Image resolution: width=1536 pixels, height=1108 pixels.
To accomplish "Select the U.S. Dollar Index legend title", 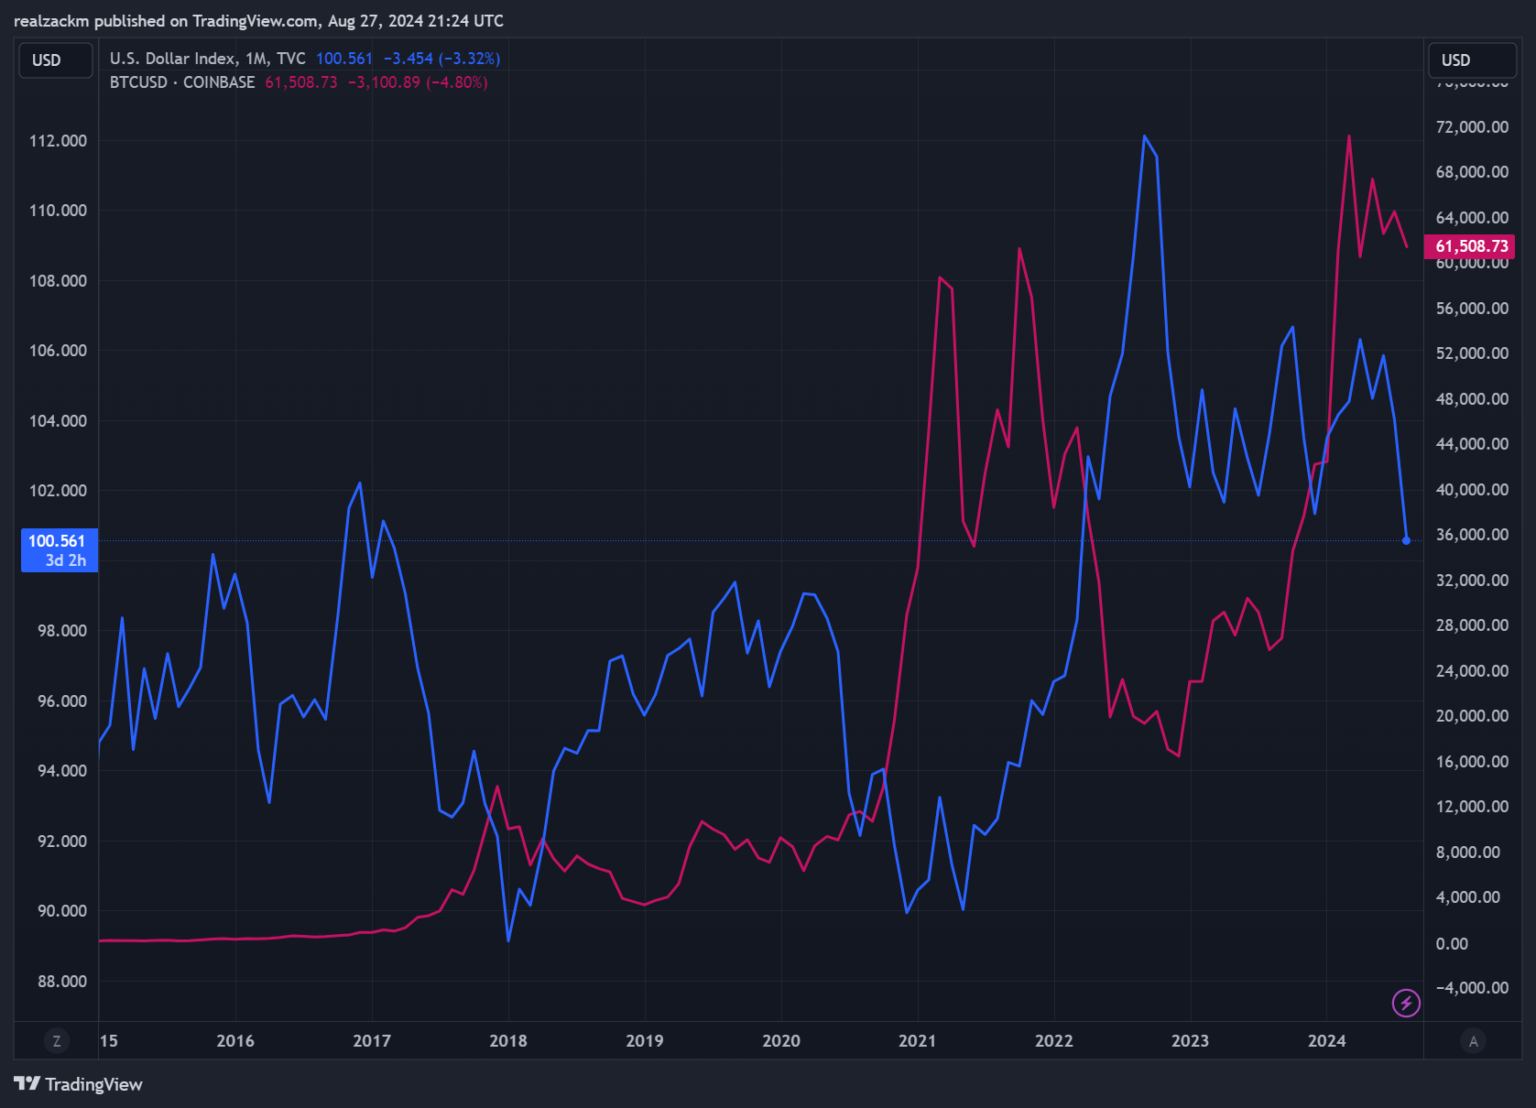I will pos(207,59).
